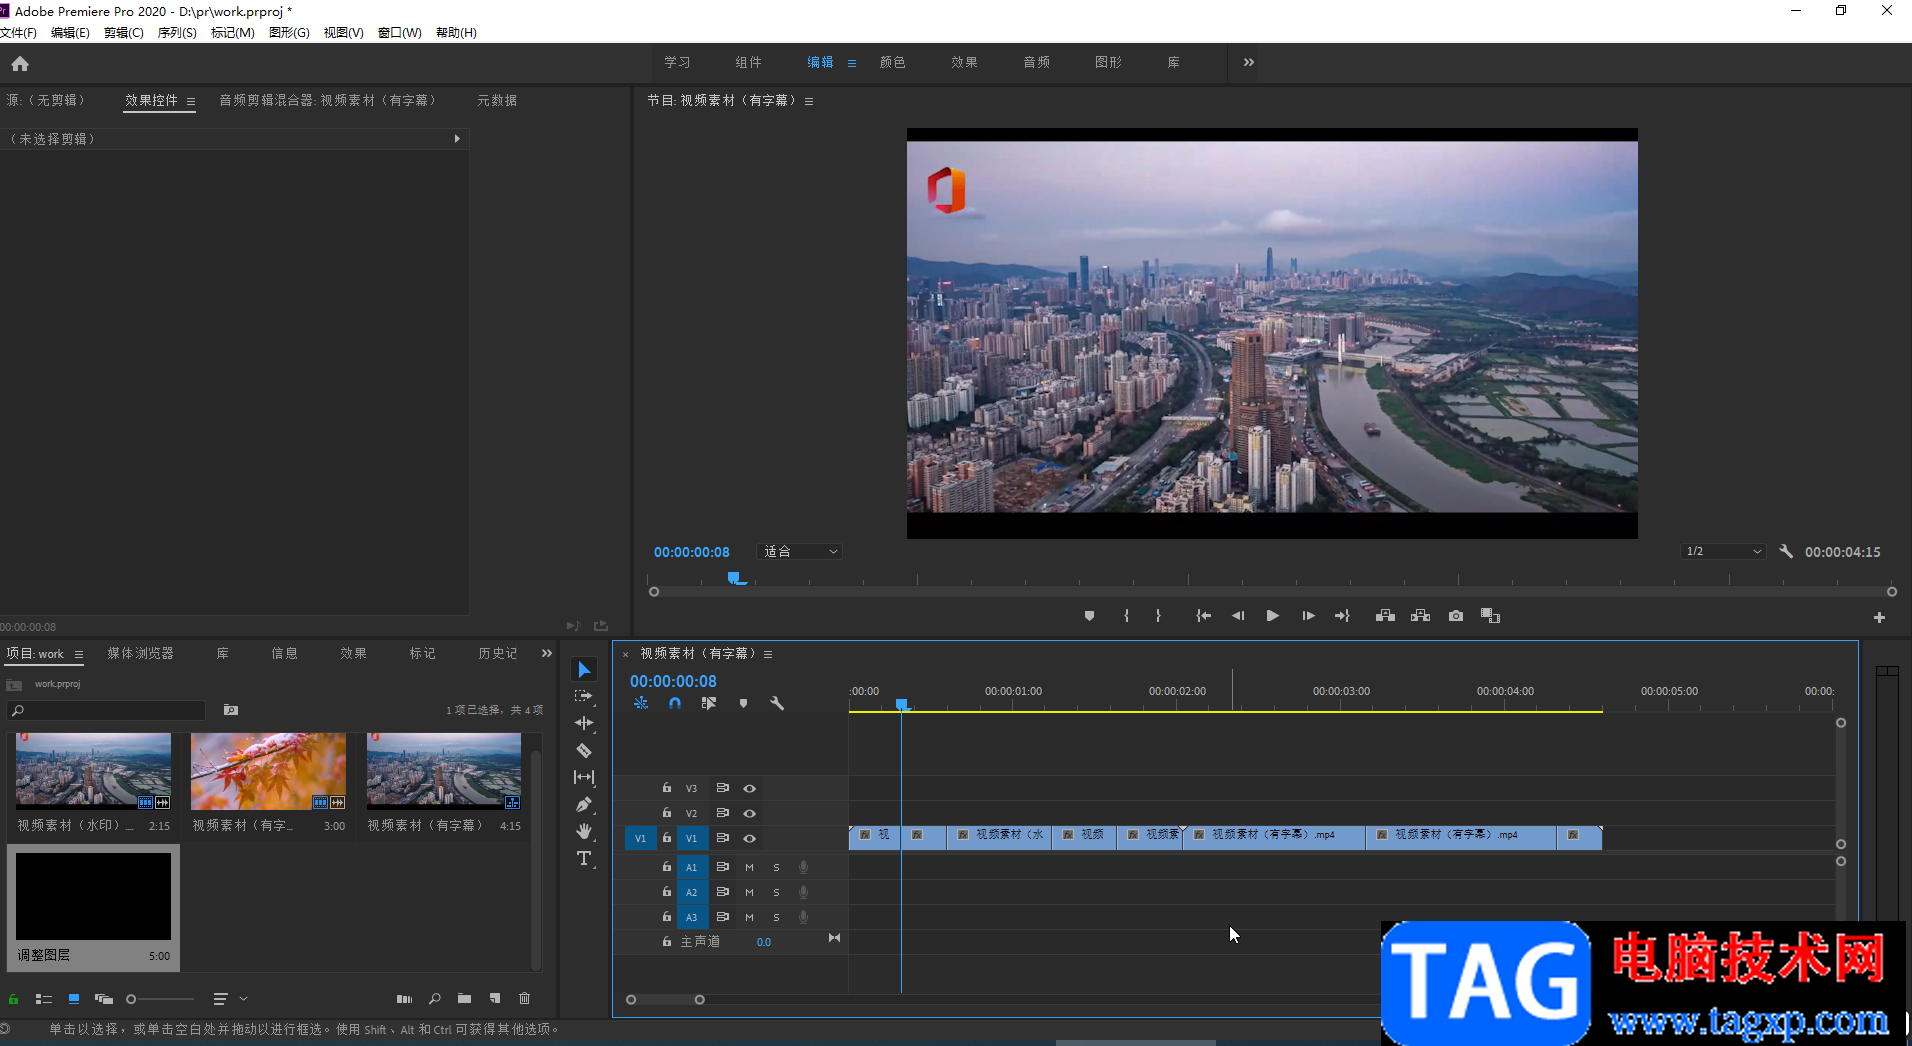
Task: Mark In point in Program monitor
Action: [x=1126, y=616]
